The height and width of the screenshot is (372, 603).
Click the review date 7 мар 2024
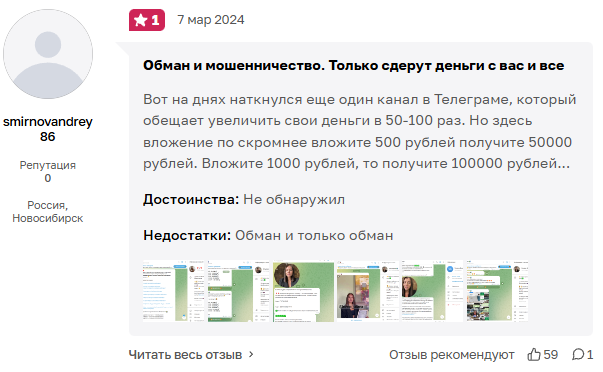(210, 20)
